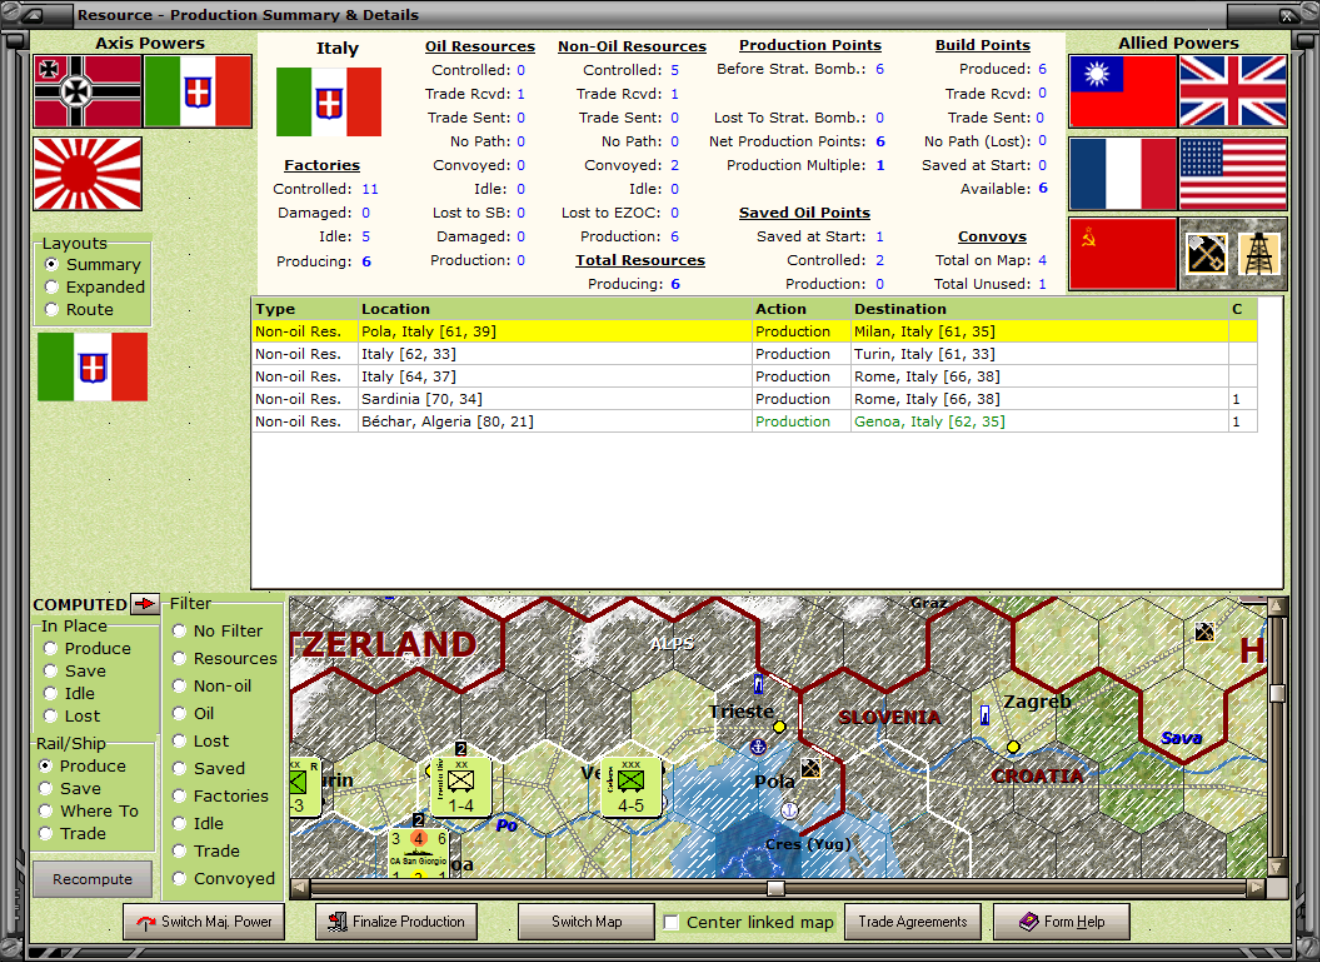Click the red arrow beside COMPUTED
This screenshot has width=1320, height=962.
(x=146, y=604)
